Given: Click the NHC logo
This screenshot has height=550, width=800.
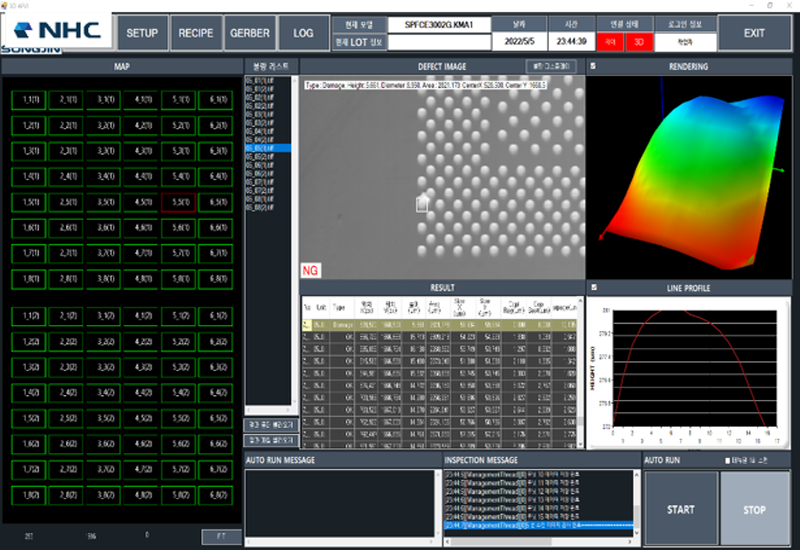Looking at the screenshot, I should [x=58, y=30].
